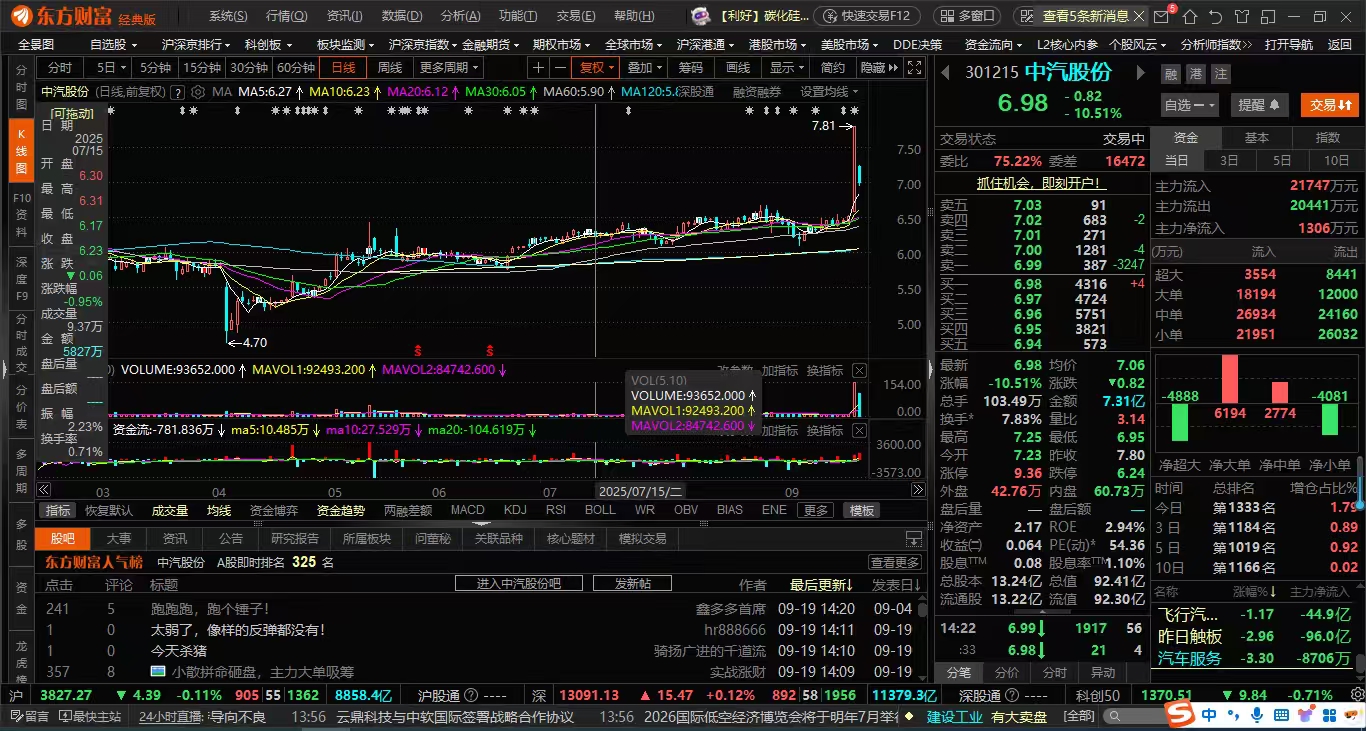The image size is (1366, 731).
Task: Switch to 60分钟 chart tab
Action: [296, 67]
